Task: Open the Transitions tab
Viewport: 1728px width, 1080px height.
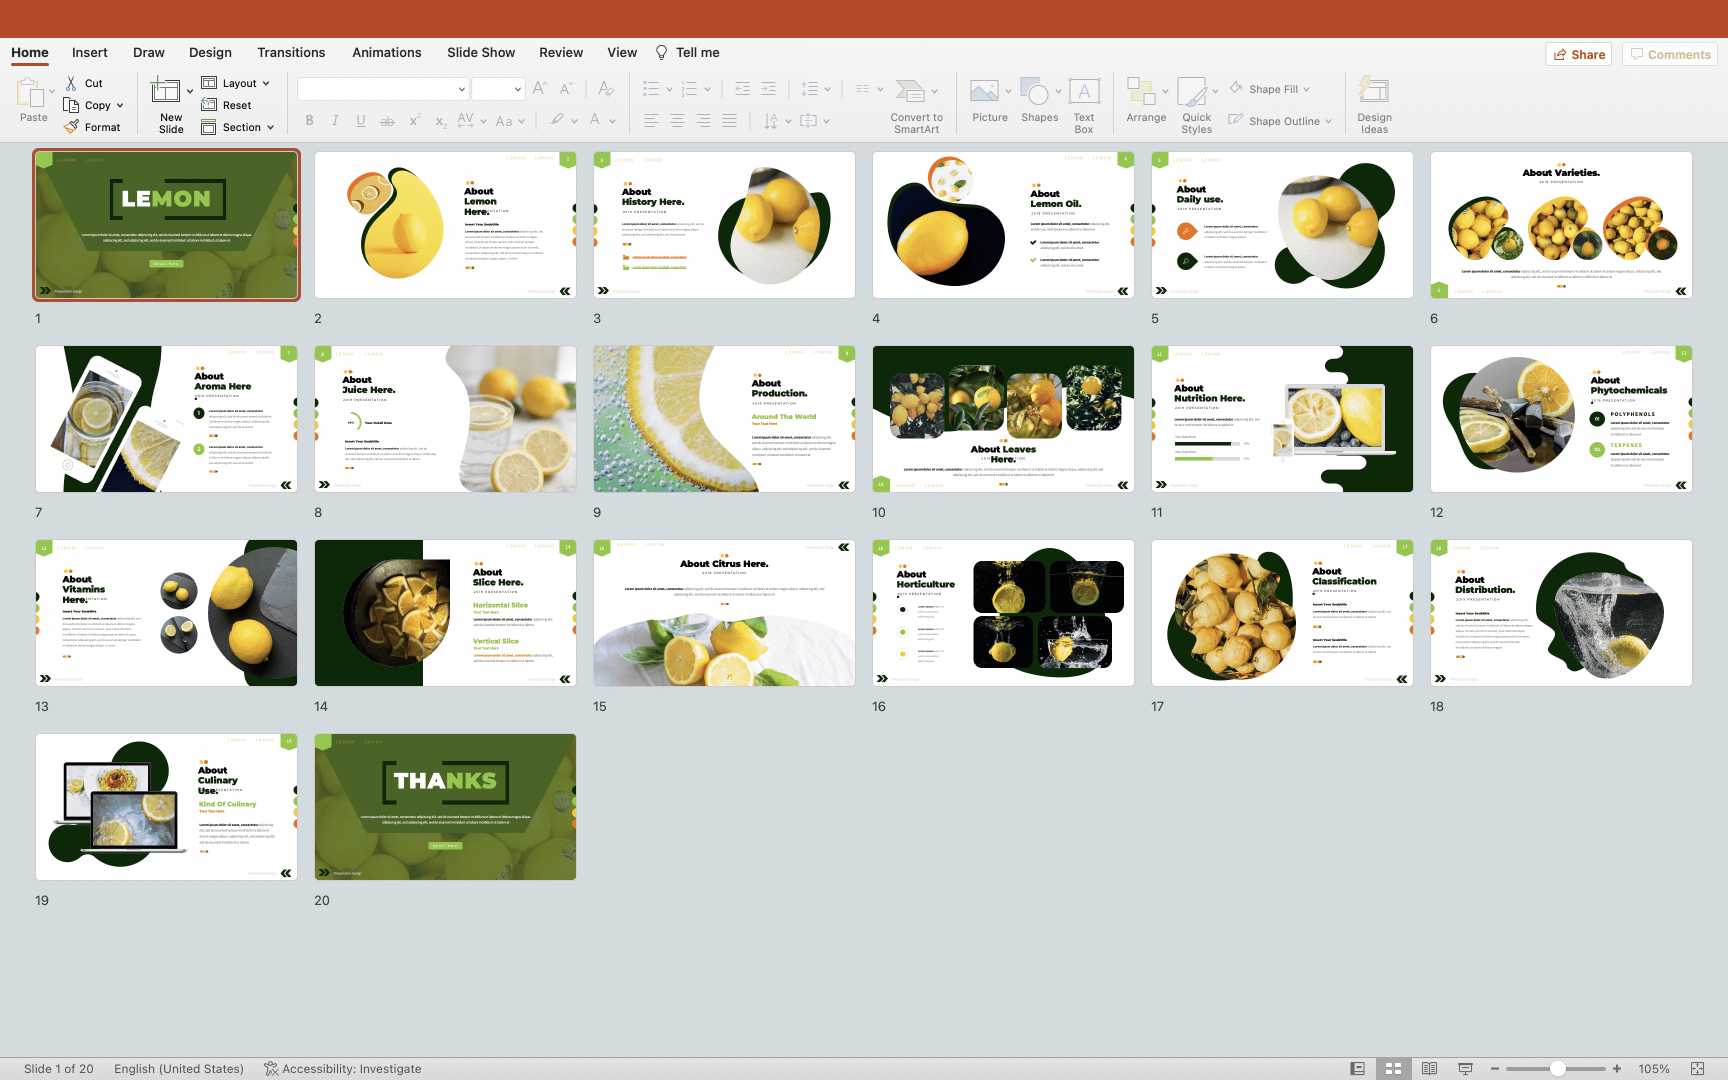Action: click(x=291, y=53)
